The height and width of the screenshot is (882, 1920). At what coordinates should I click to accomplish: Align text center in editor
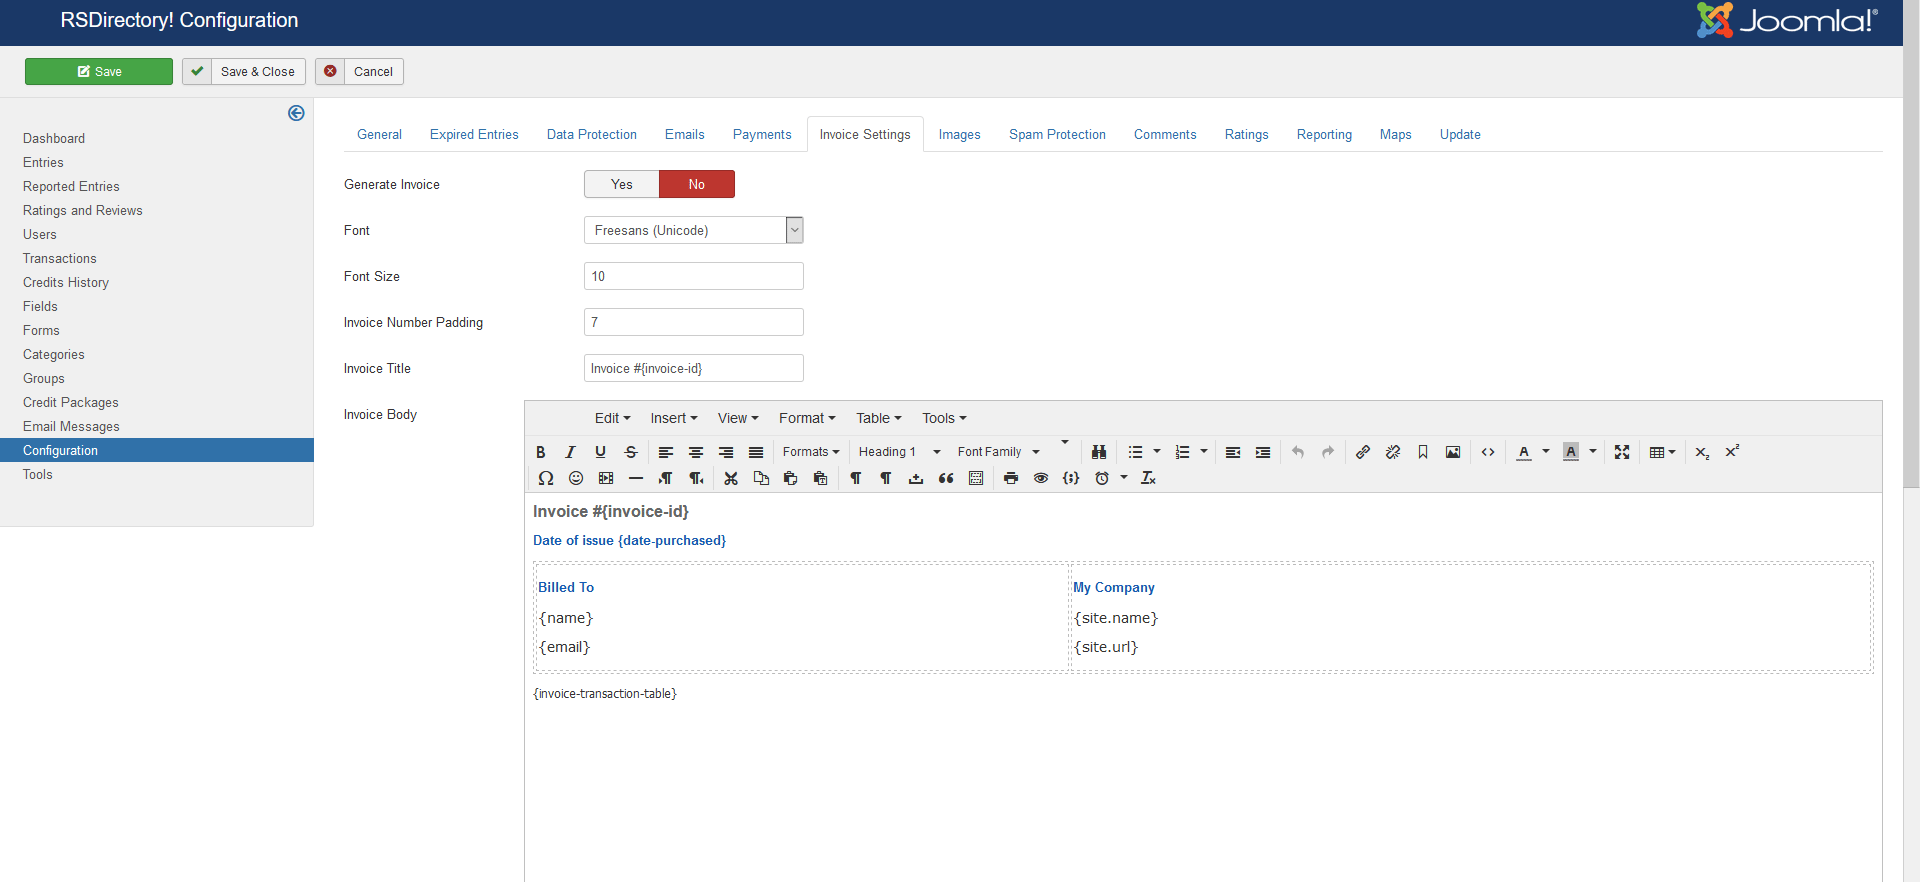point(696,452)
